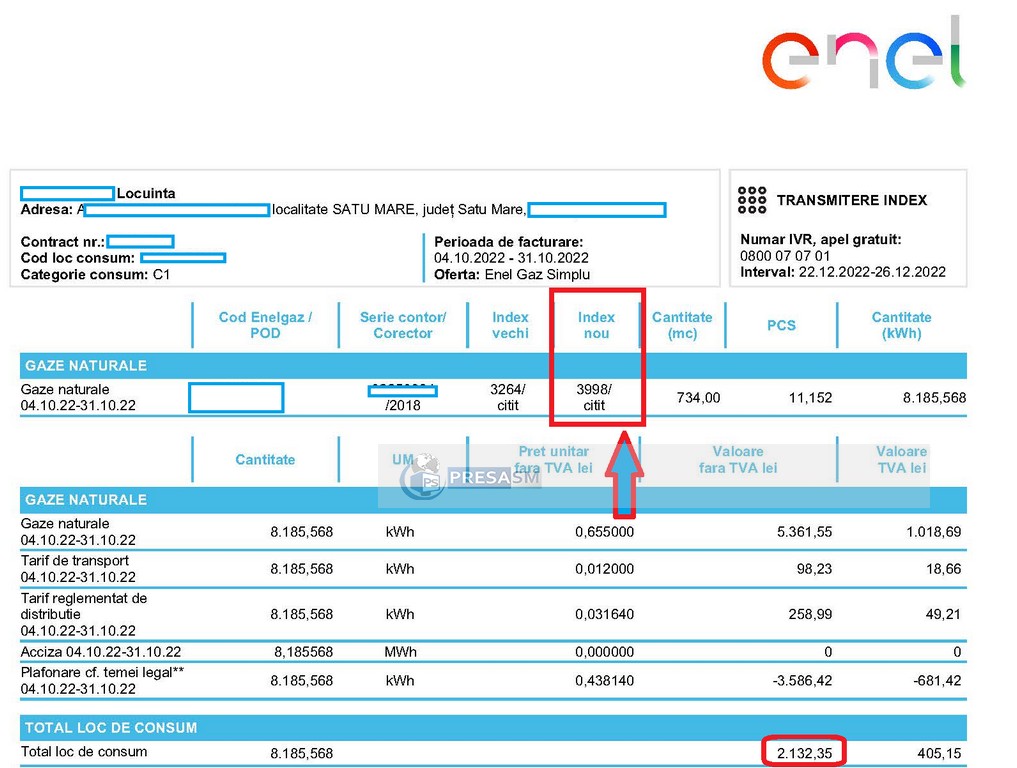Click the PRESASM watermark globe logo
1017x768 pixels.
coord(422,477)
